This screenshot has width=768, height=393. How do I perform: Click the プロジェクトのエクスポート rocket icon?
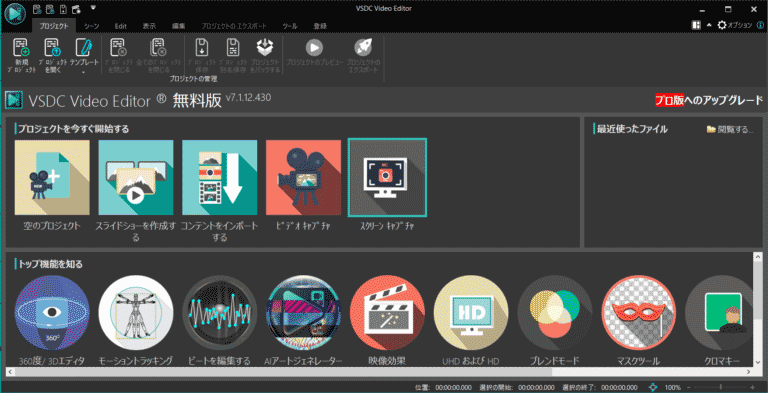[x=363, y=48]
